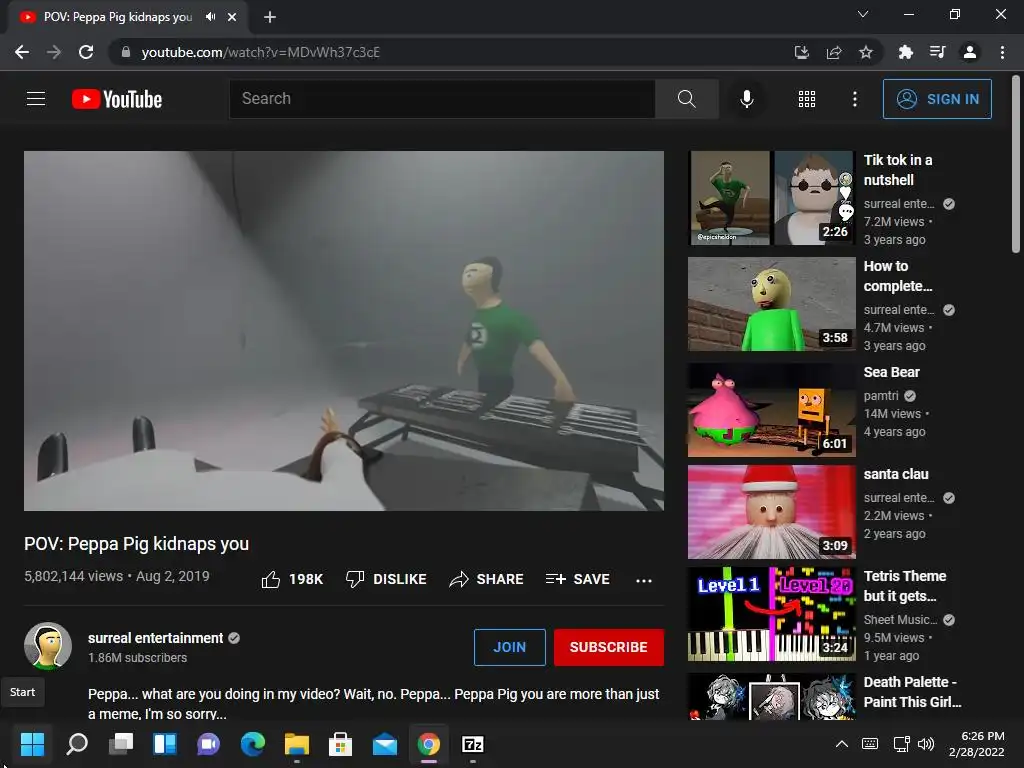Image resolution: width=1024 pixels, height=768 pixels.
Task: Open Widgets on the taskbar
Action: coord(165,744)
